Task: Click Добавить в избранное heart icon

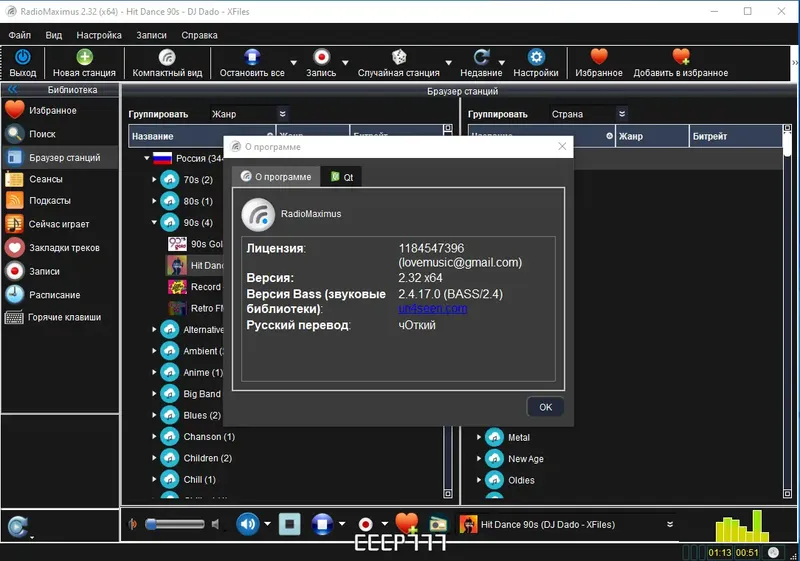Action: pos(681,57)
